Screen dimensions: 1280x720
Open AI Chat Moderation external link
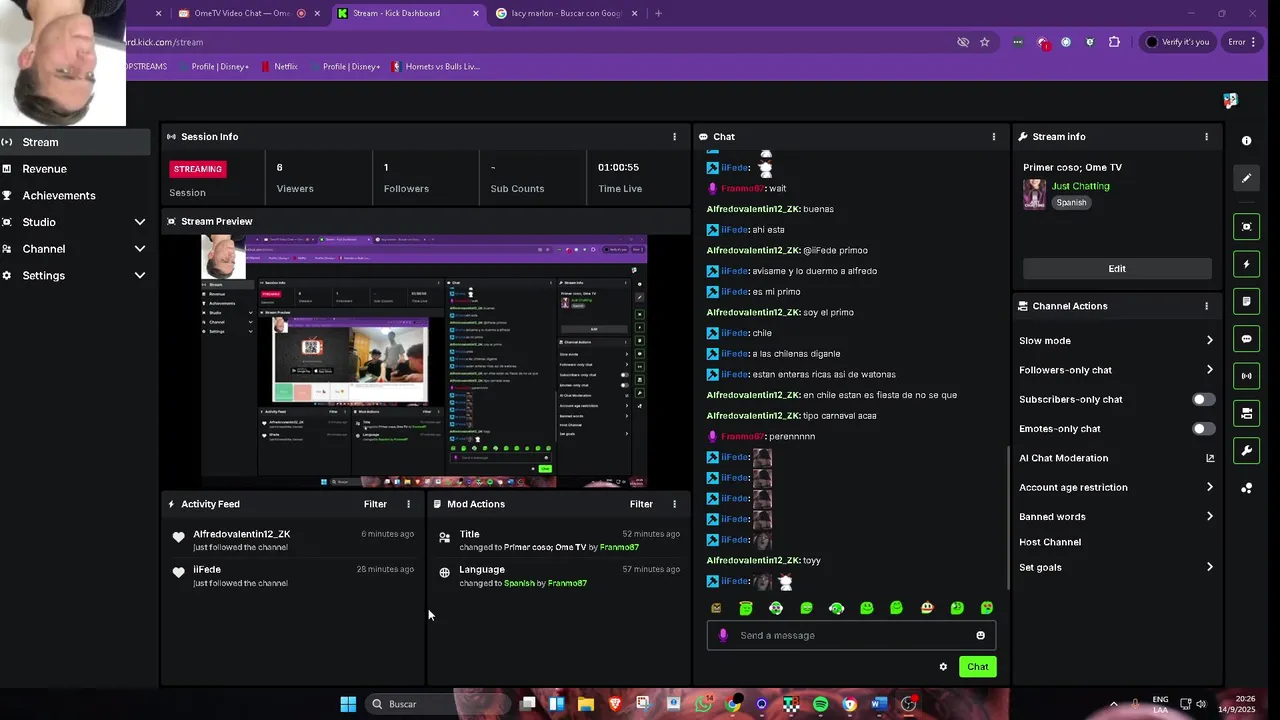coord(1210,458)
